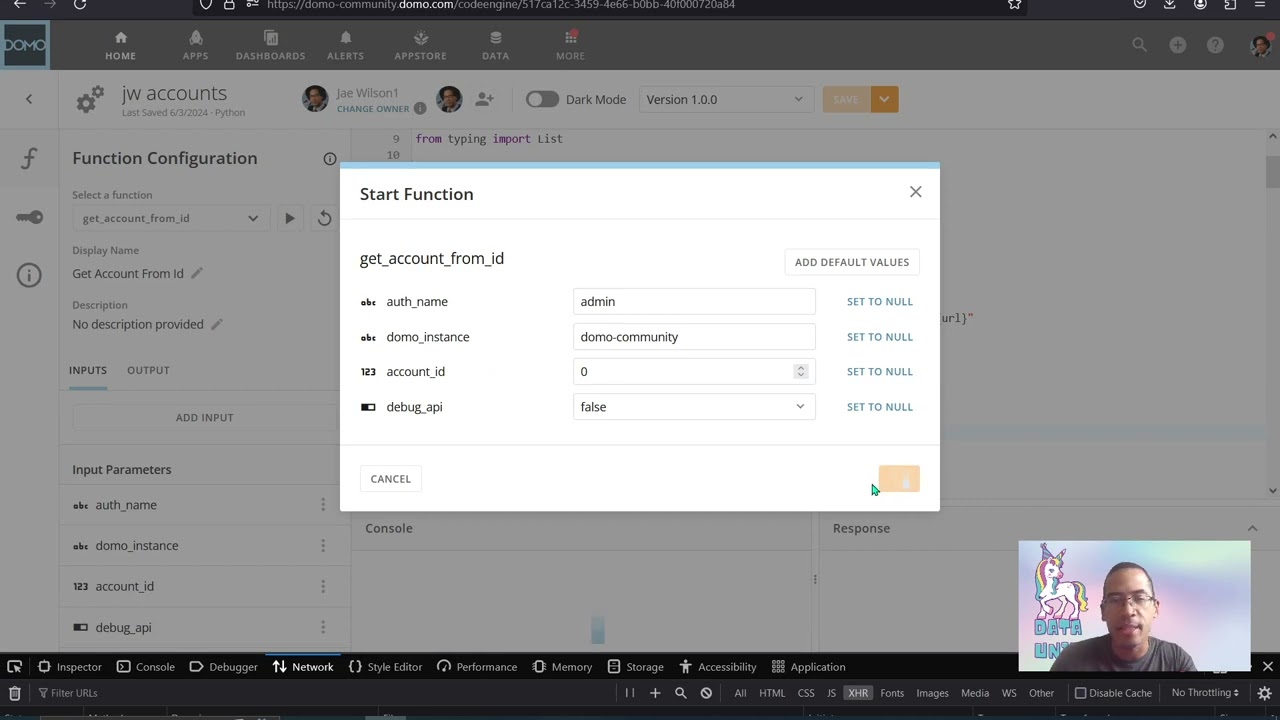Switch to the OUTPUT tab
This screenshot has height=720, width=1280.
click(x=148, y=370)
